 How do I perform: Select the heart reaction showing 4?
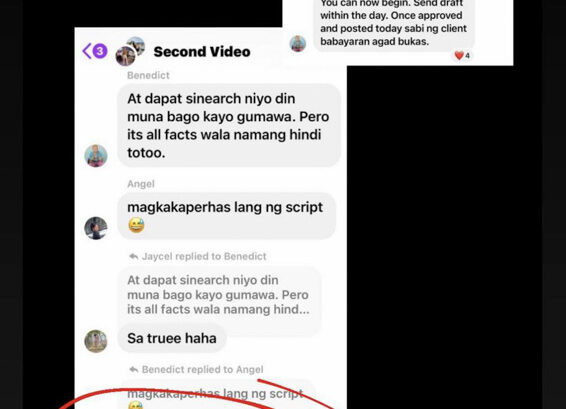[462, 56]
